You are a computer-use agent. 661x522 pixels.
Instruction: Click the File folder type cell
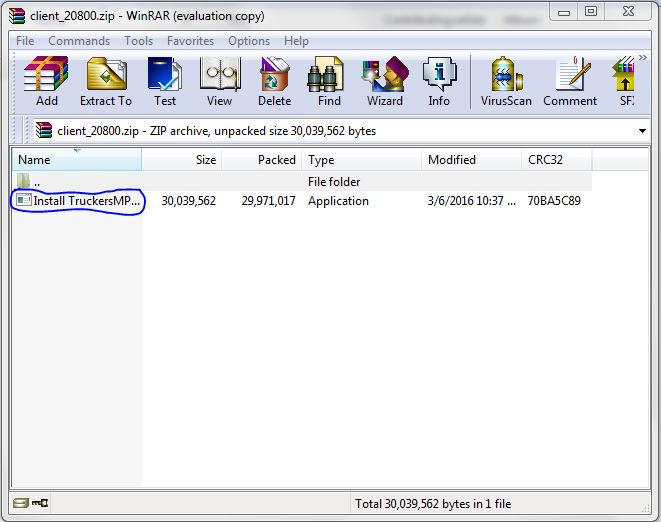334,182
